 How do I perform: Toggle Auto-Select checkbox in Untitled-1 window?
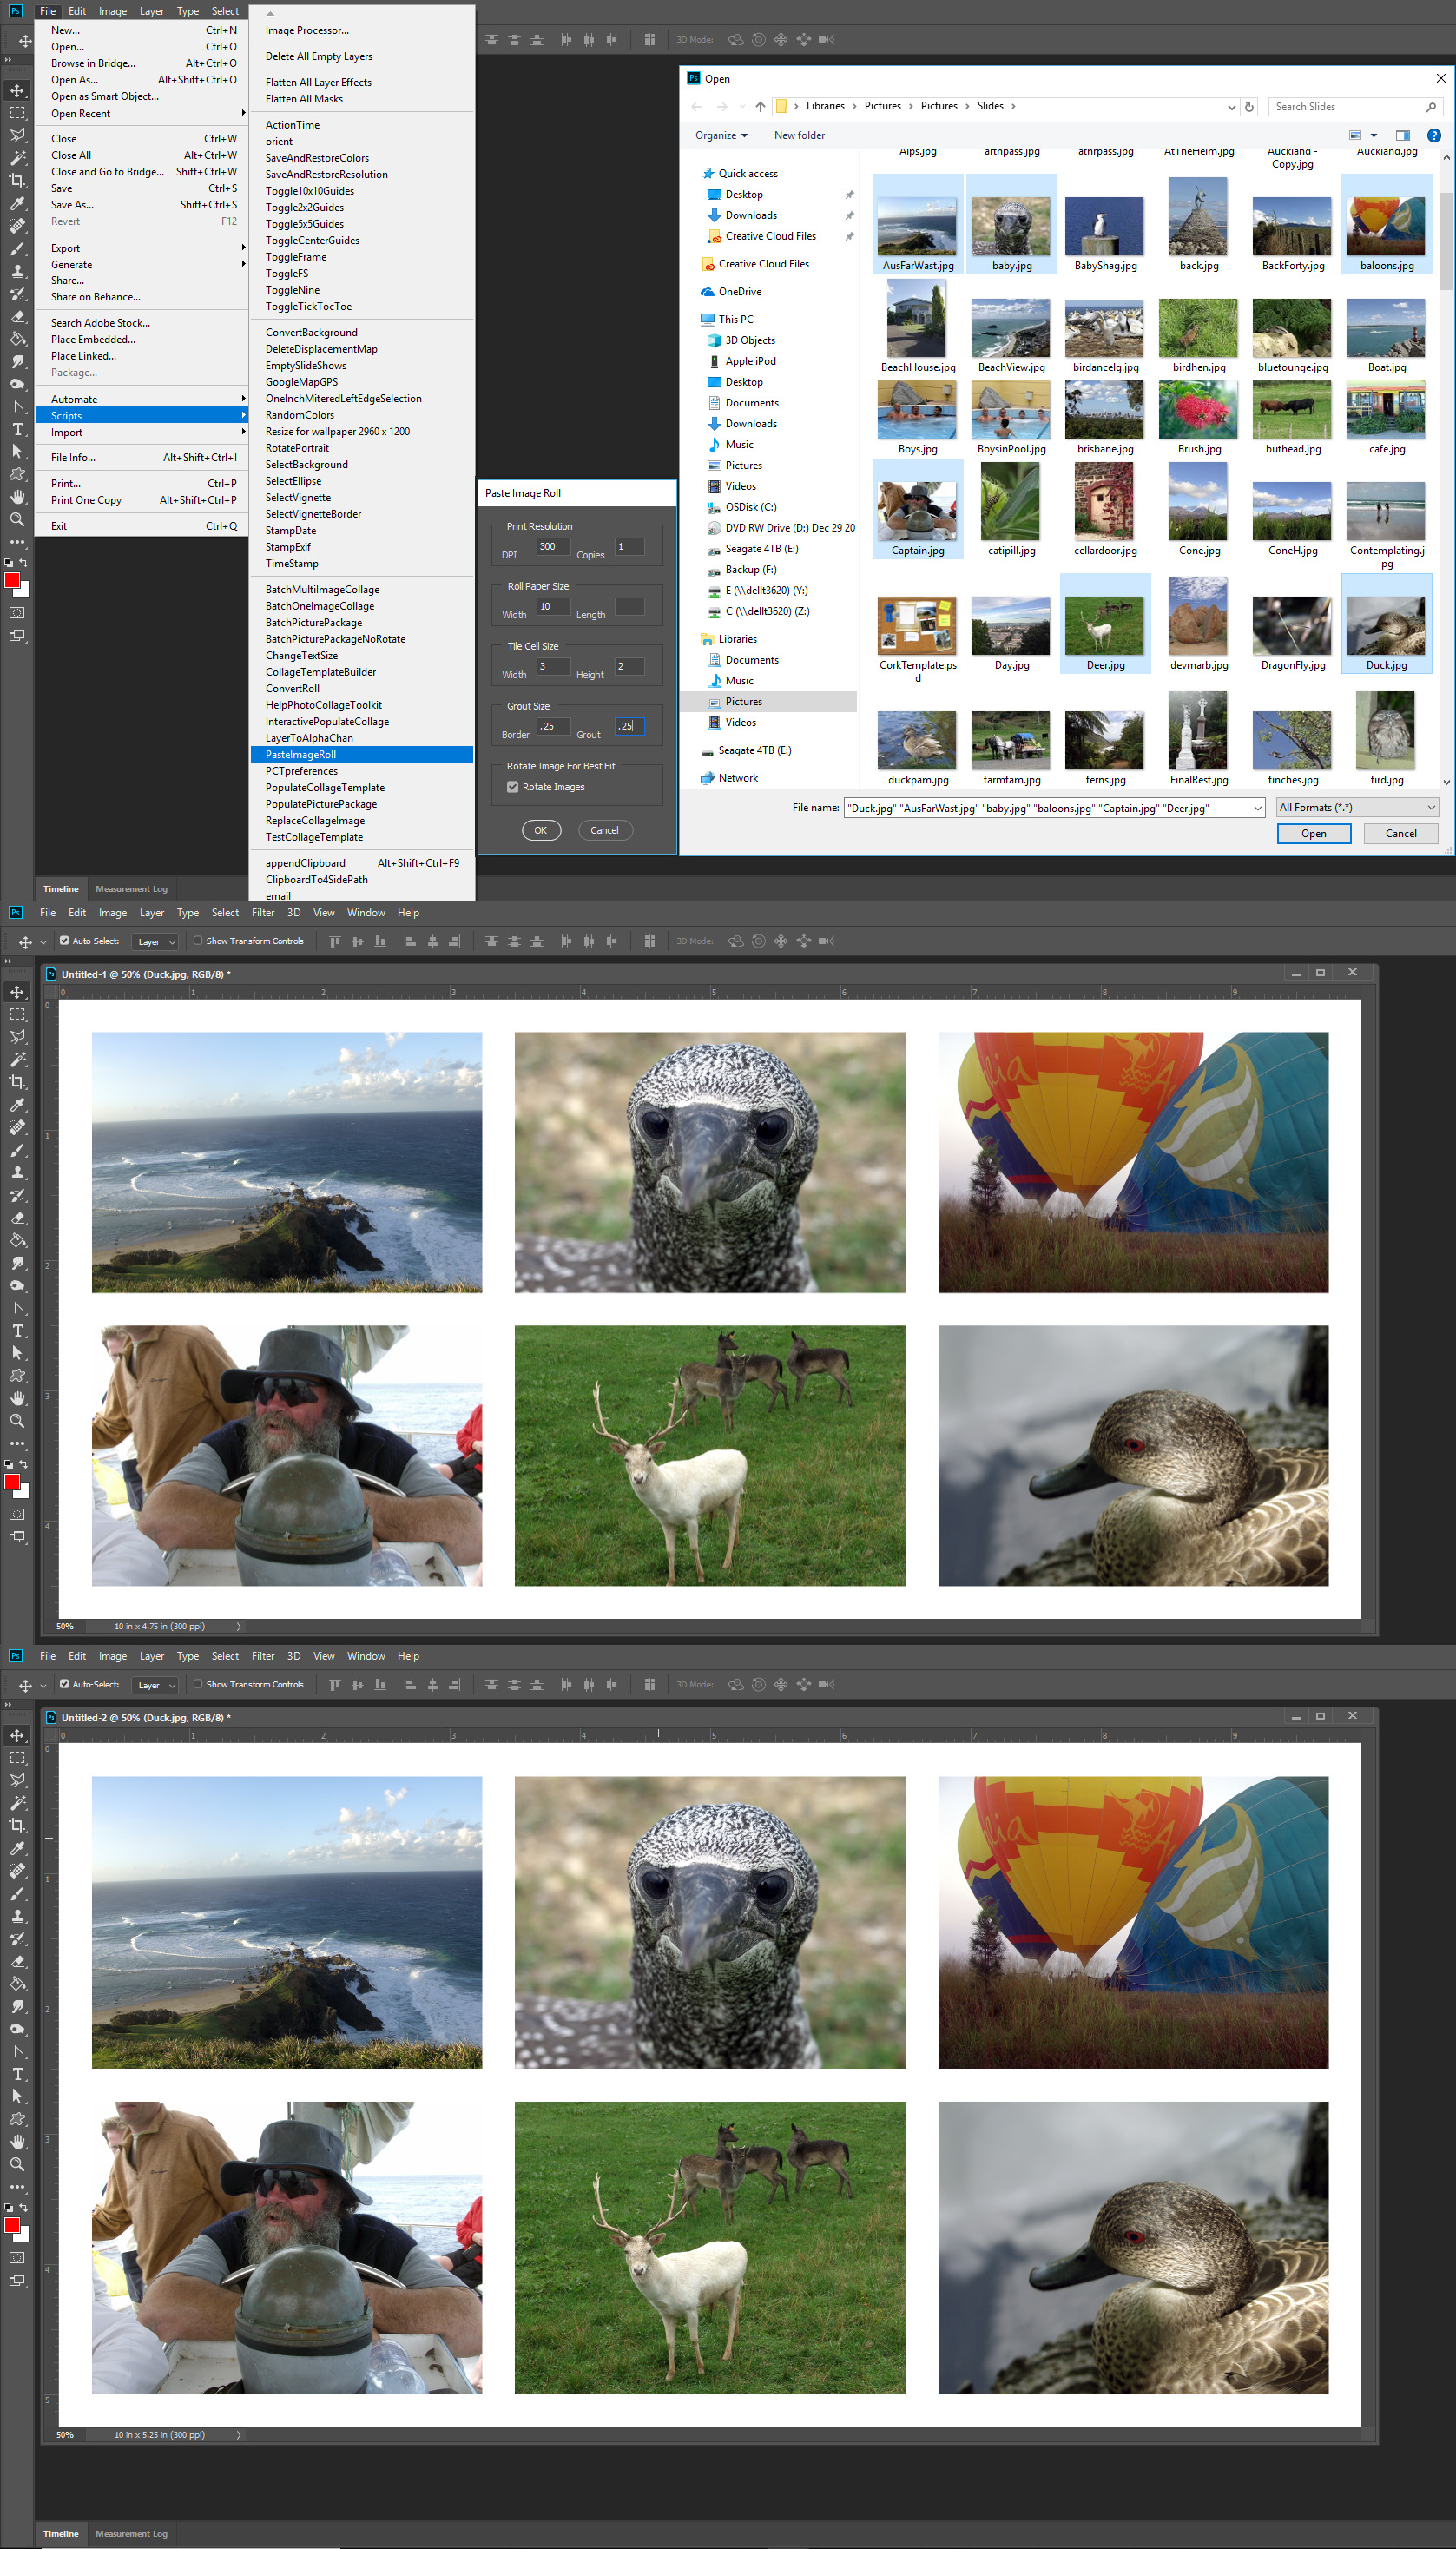[64, 941]
